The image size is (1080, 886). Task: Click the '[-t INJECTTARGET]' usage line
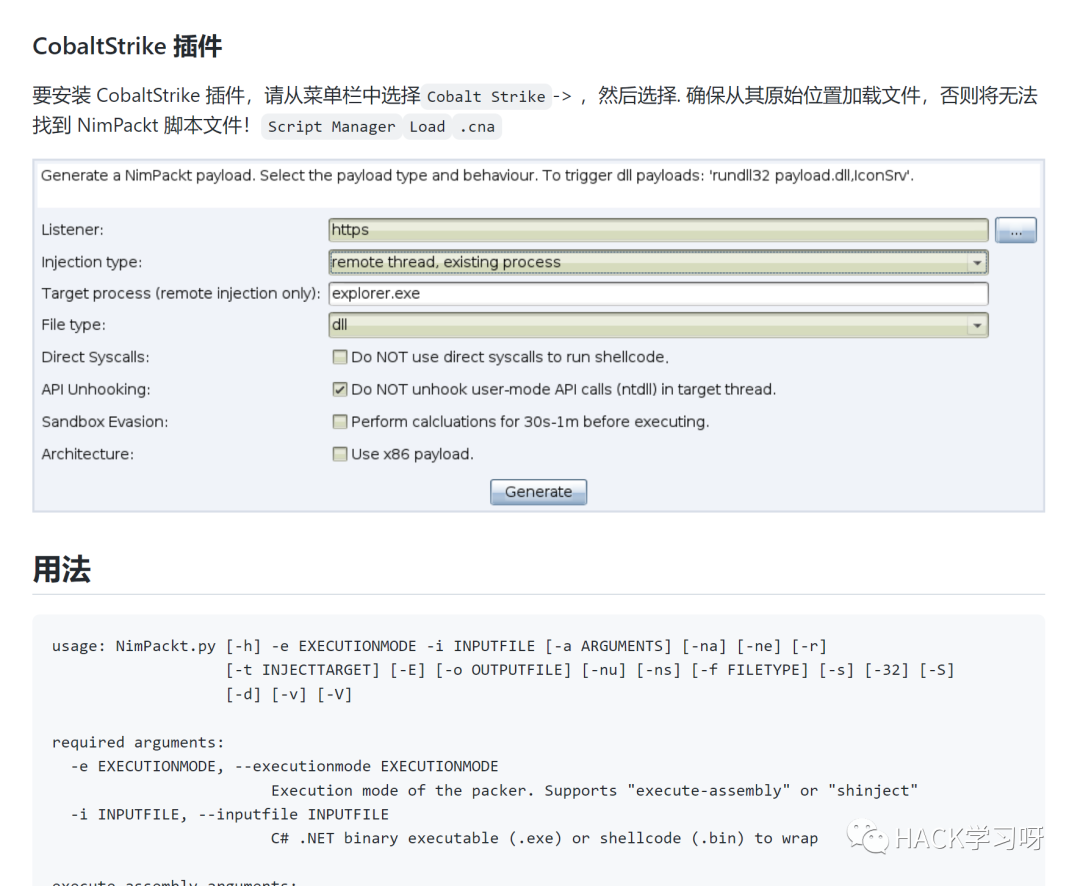(590, 670)
